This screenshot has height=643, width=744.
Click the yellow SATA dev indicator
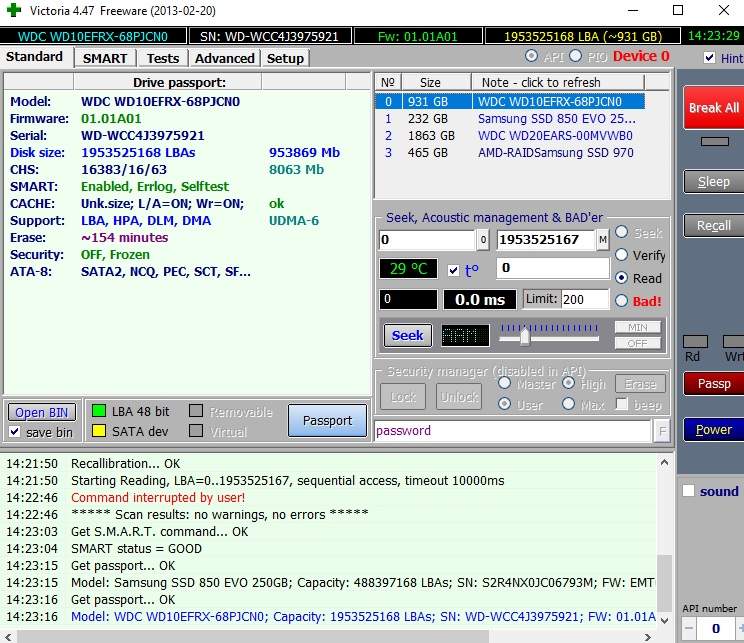click(x=99, y=431)
